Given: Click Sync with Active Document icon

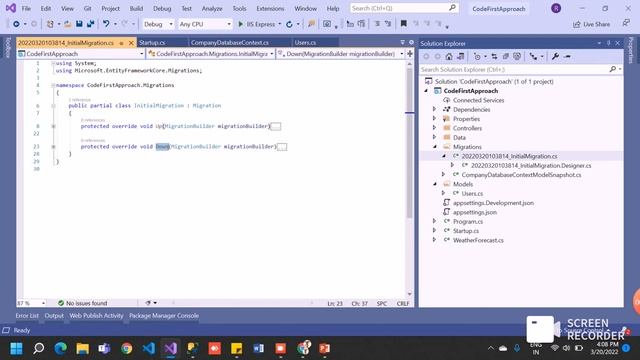Looking at the screenshot, I should (494, 57).
